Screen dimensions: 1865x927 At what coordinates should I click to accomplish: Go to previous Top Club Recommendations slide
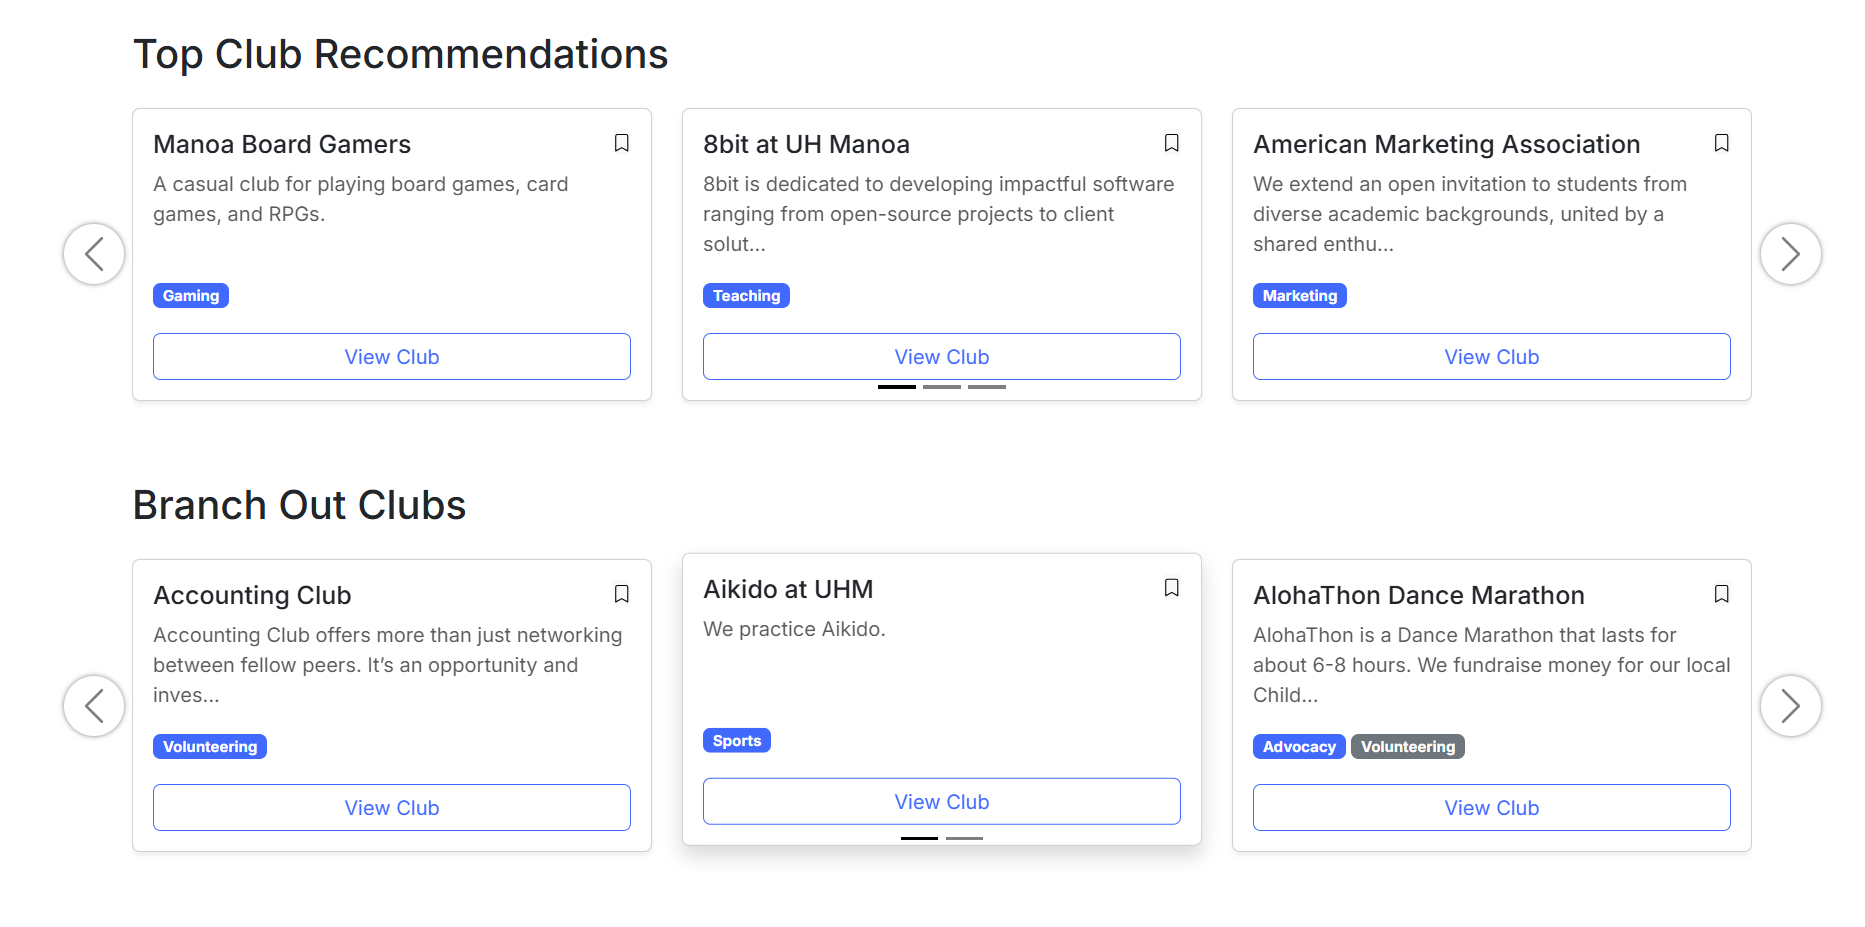[x=94, y=254]
